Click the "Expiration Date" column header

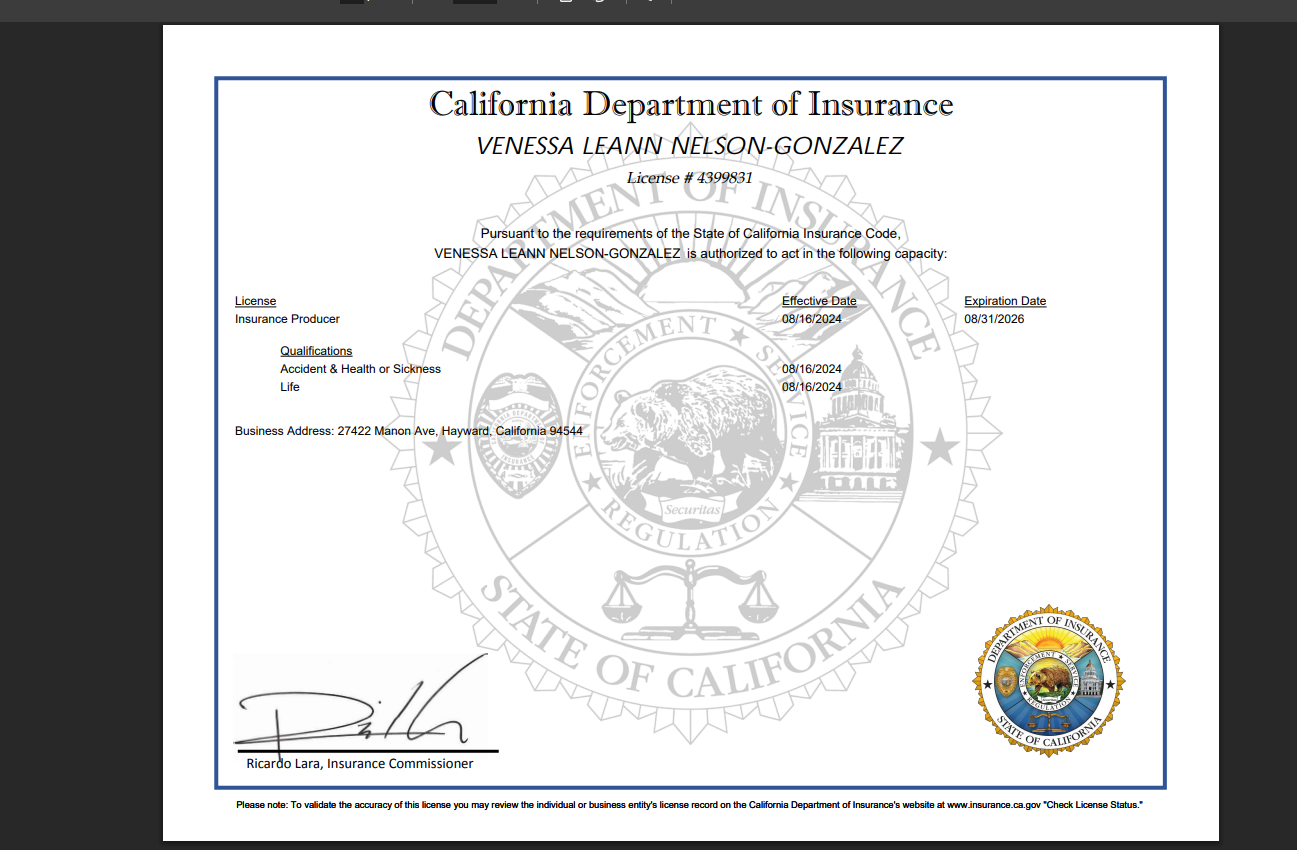pyautogui.click(x=1005, y=301)
